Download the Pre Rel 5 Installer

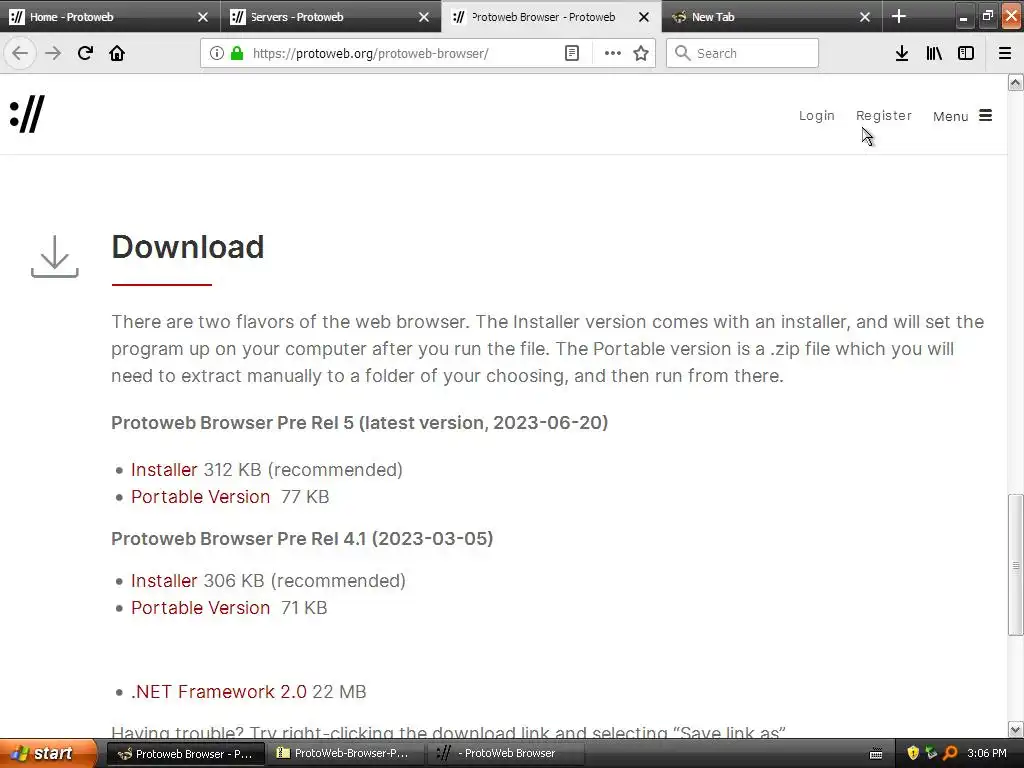tap(164, 470)
